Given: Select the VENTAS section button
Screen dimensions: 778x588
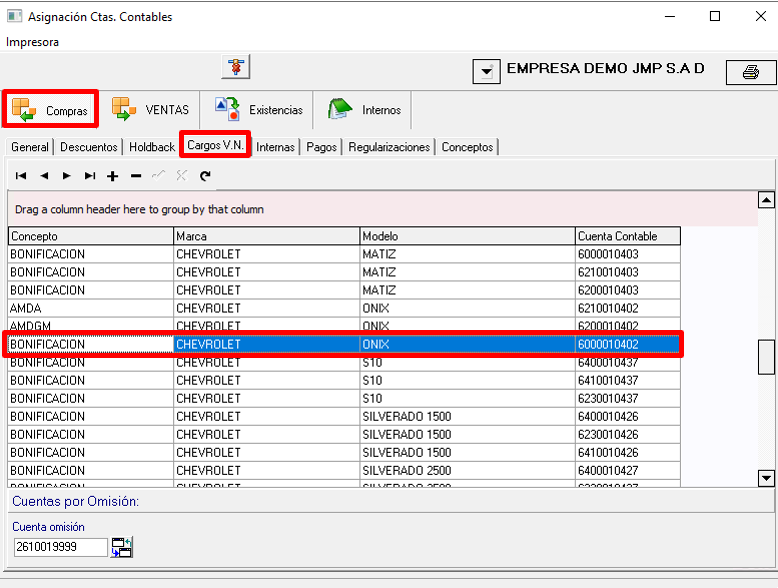Looking at the screenshot, I should click(150, 109).
